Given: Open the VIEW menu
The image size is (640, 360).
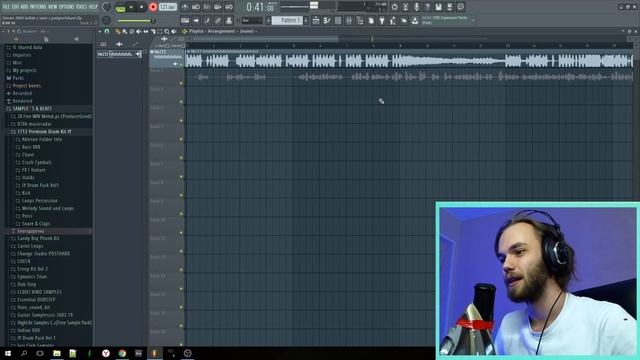Looking at the screenshot, I should (x=53, y=7).
